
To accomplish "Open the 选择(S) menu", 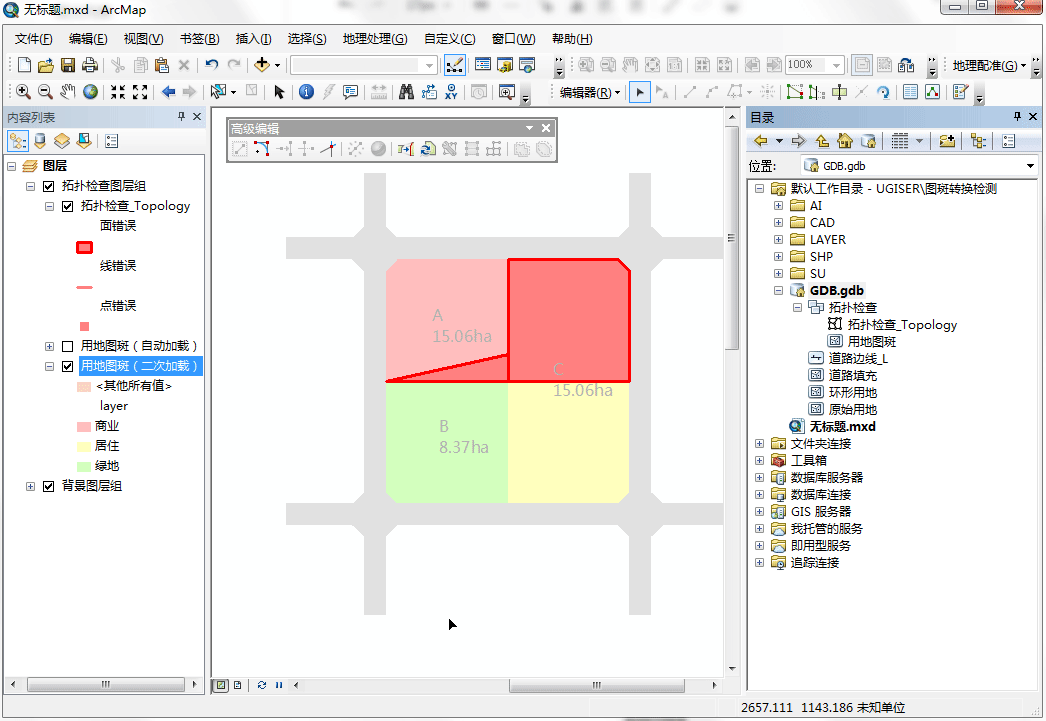I will 307,39.
